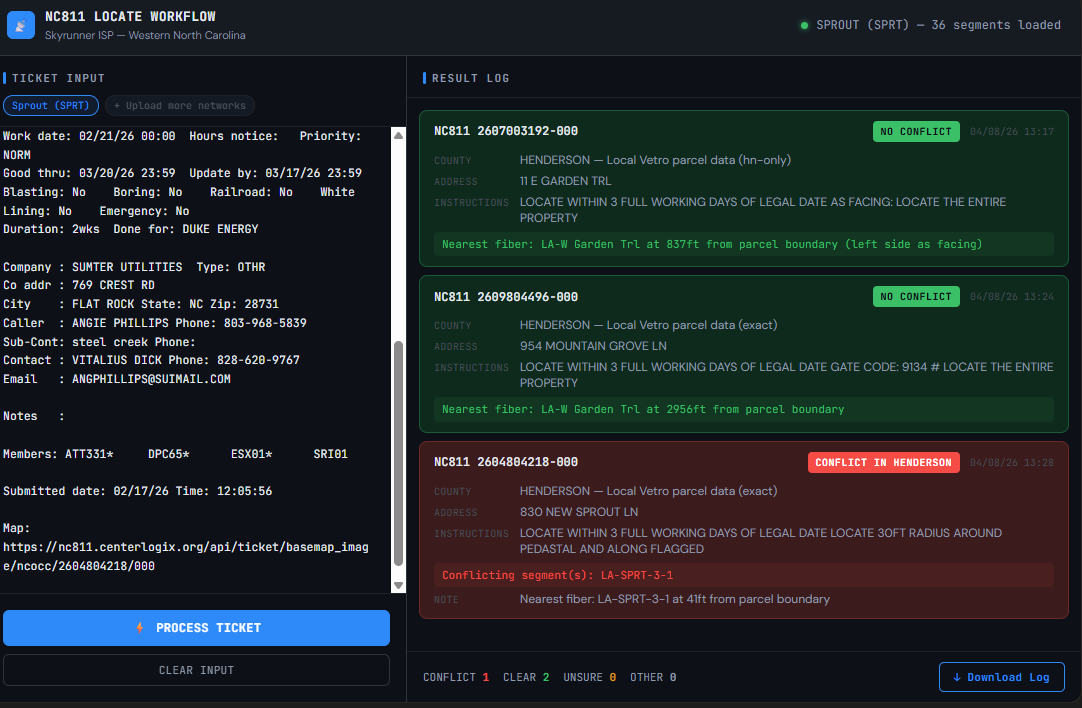Click the ticket text scrollbar down arrow
The width and height of the screenshot is (1082, 708).
398,585
